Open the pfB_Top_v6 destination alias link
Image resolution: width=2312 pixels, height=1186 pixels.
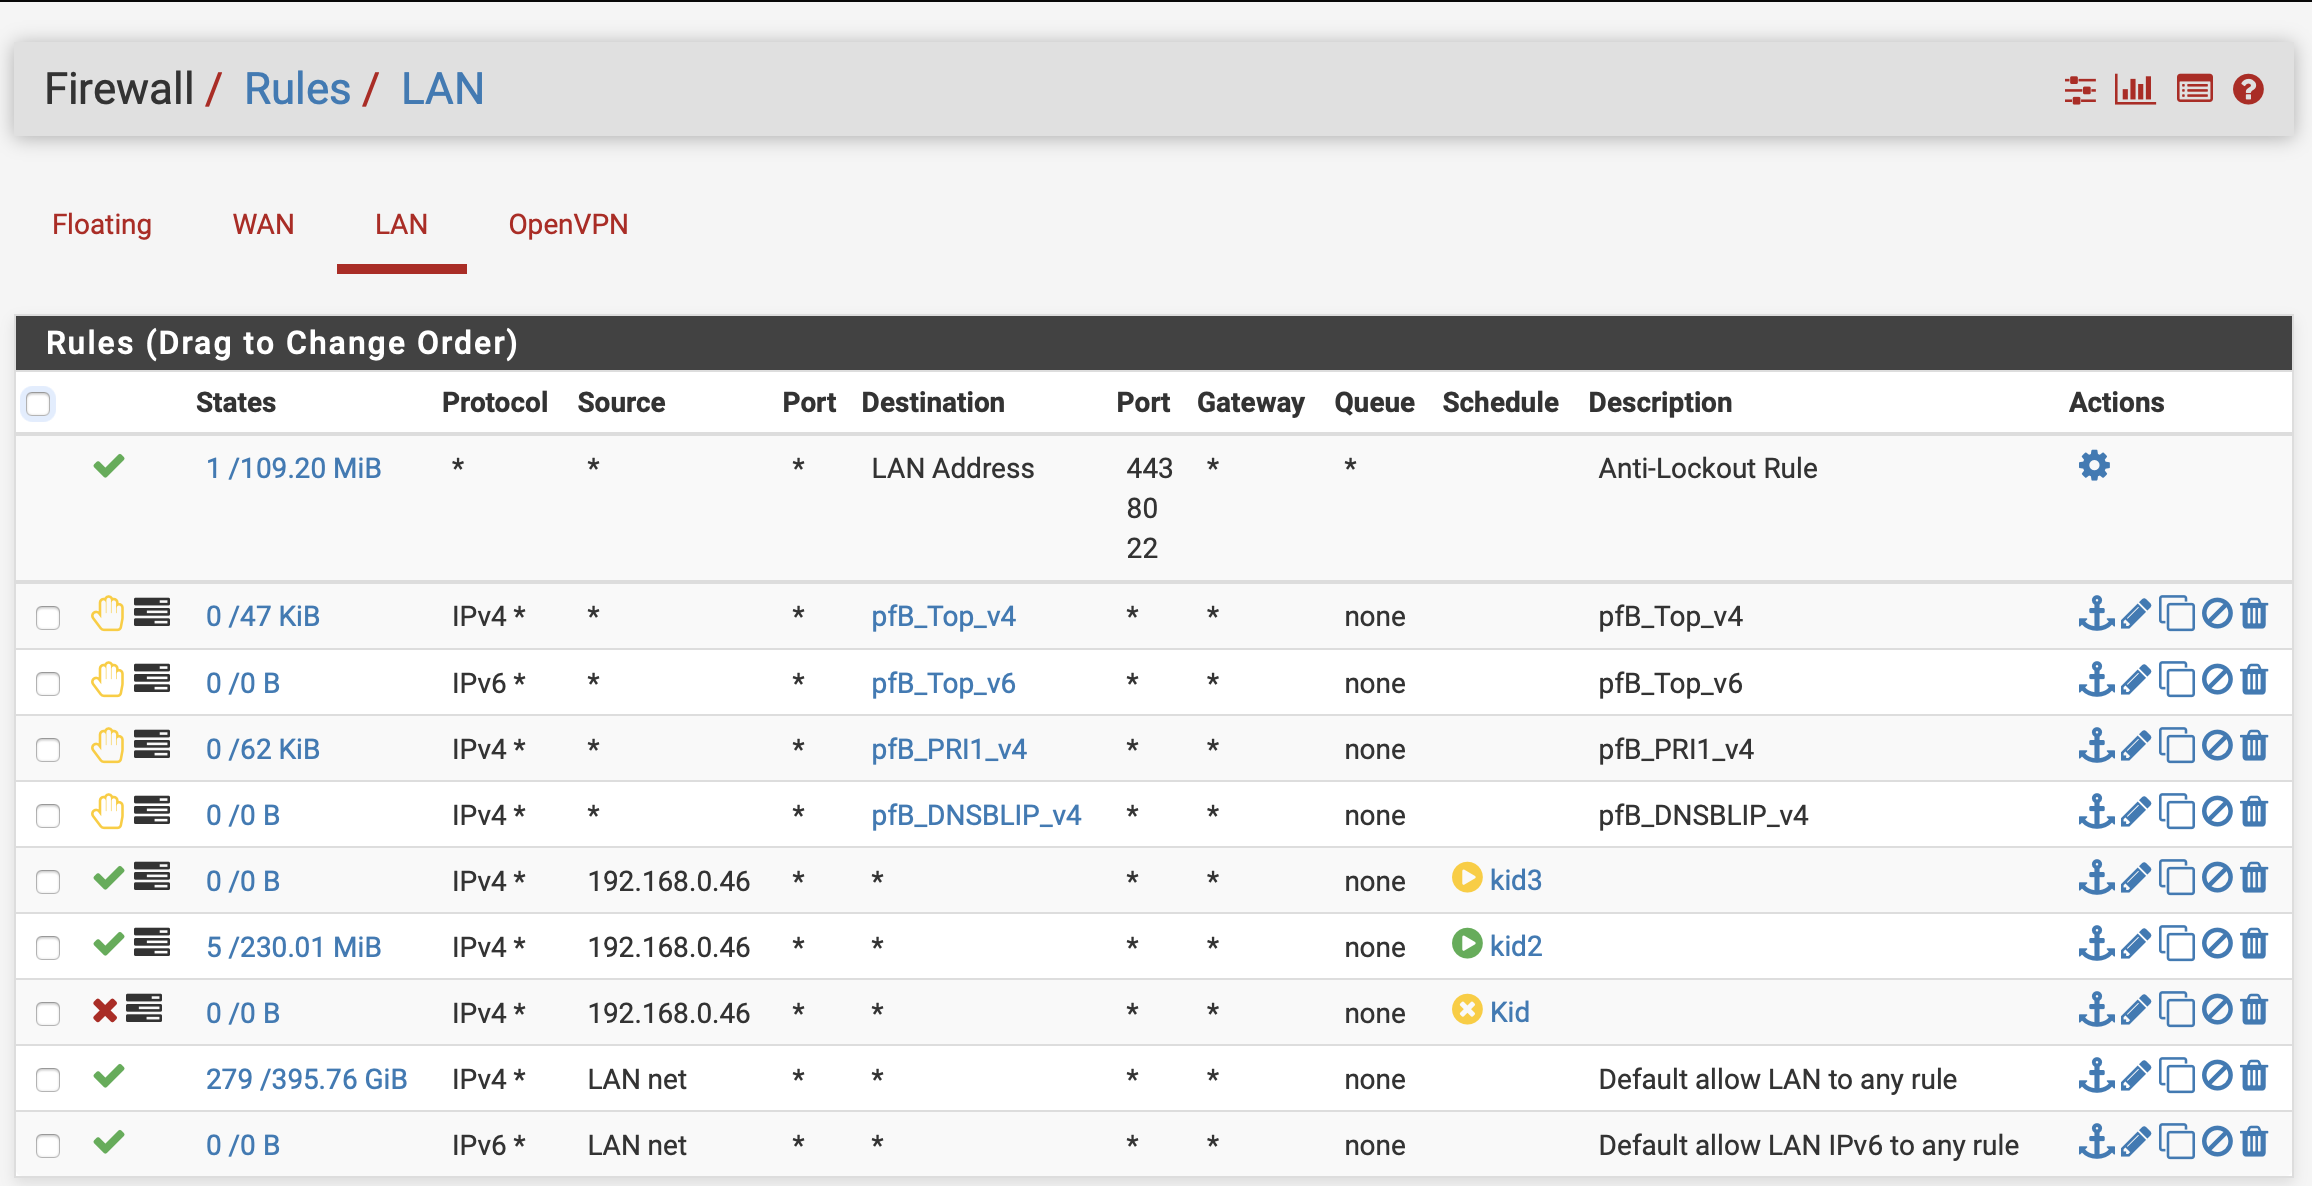[x=943, y=683]
